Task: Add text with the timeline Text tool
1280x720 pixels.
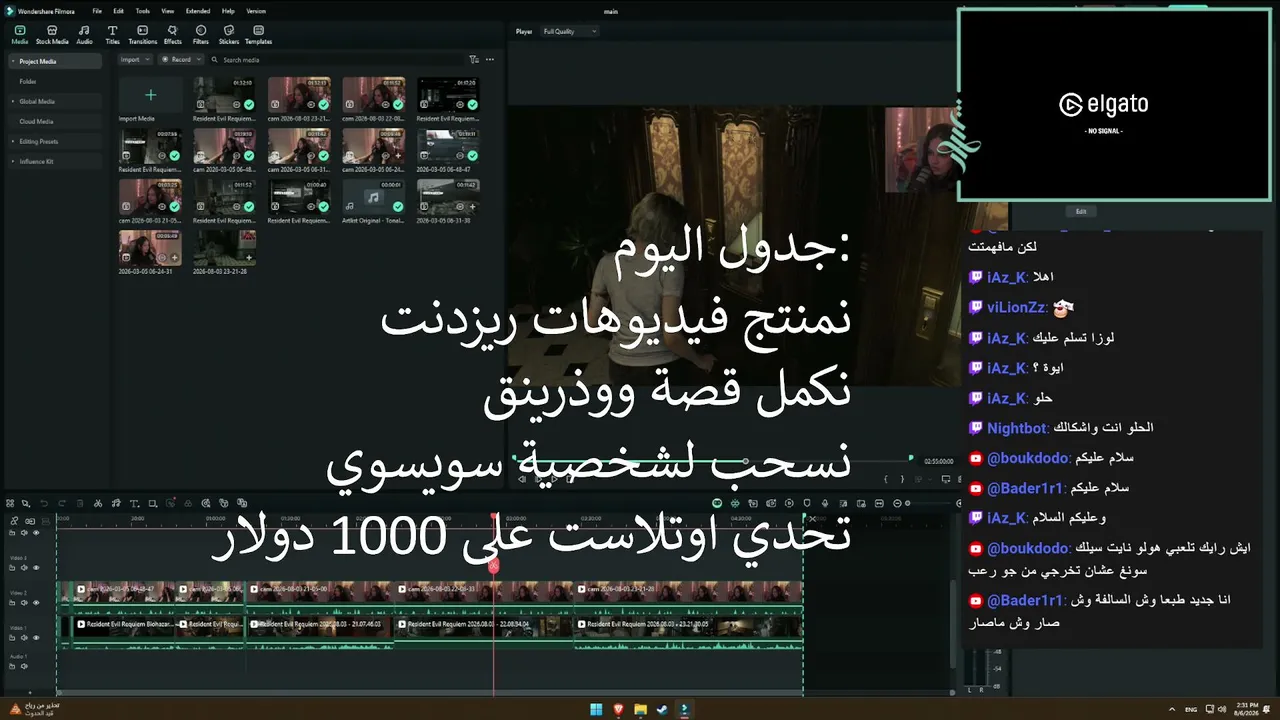Action: 134,503
